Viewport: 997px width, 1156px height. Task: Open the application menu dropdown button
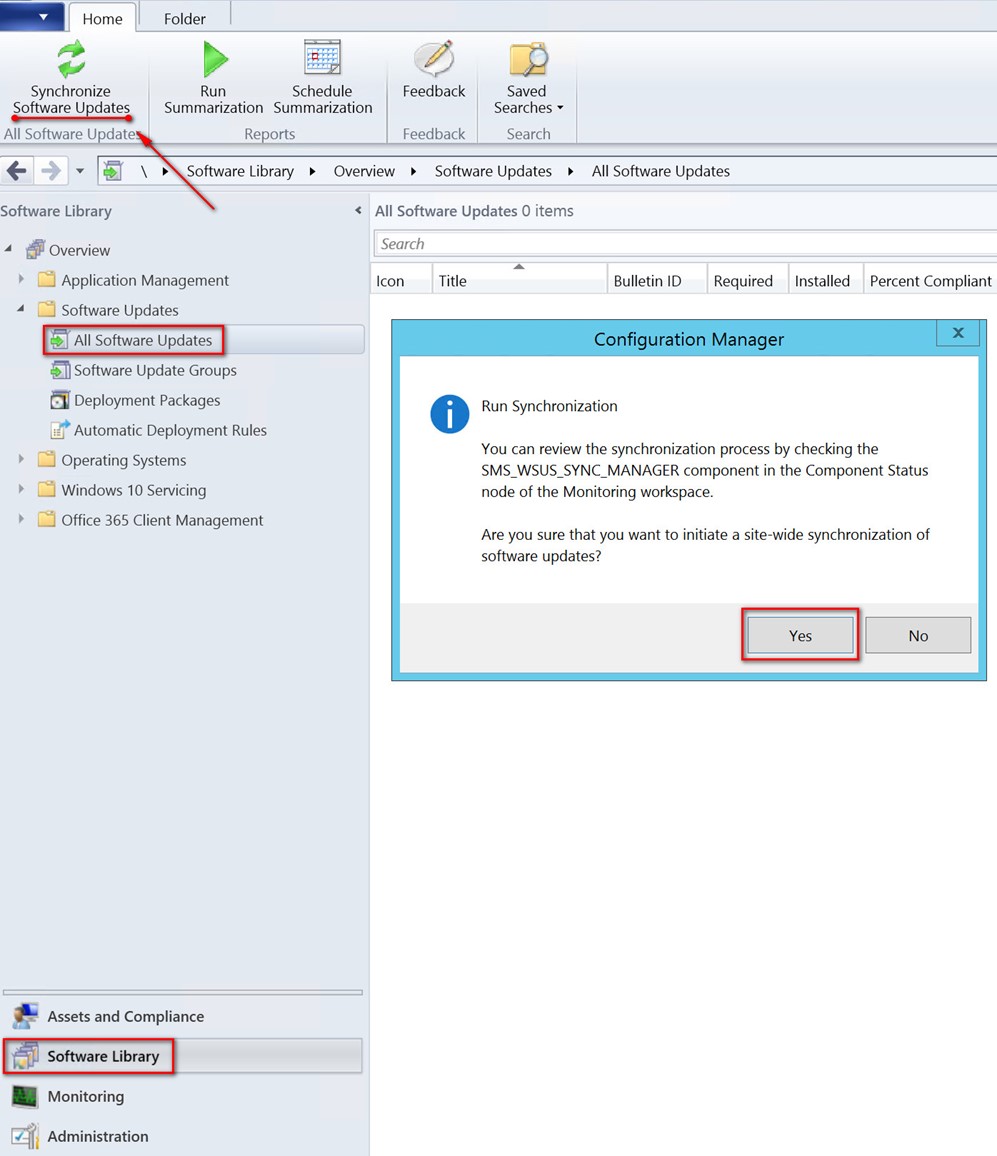coord(33,15)
